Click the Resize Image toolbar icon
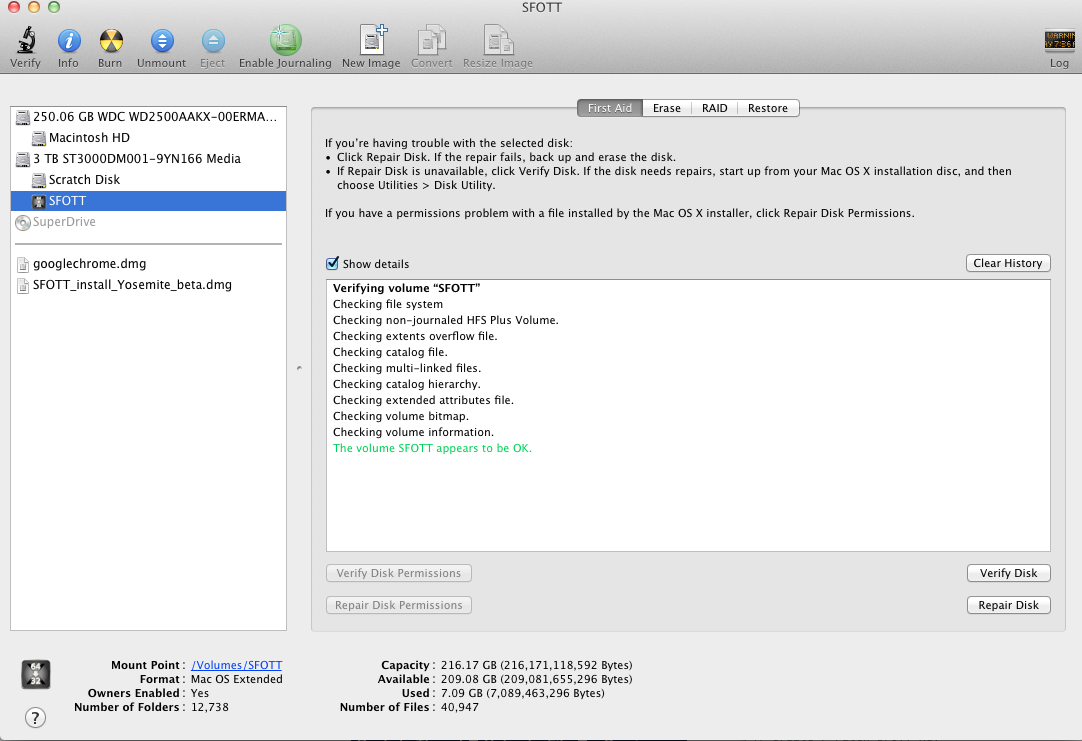This screenshot has height=741, width=1082. [x=498, y=40]
